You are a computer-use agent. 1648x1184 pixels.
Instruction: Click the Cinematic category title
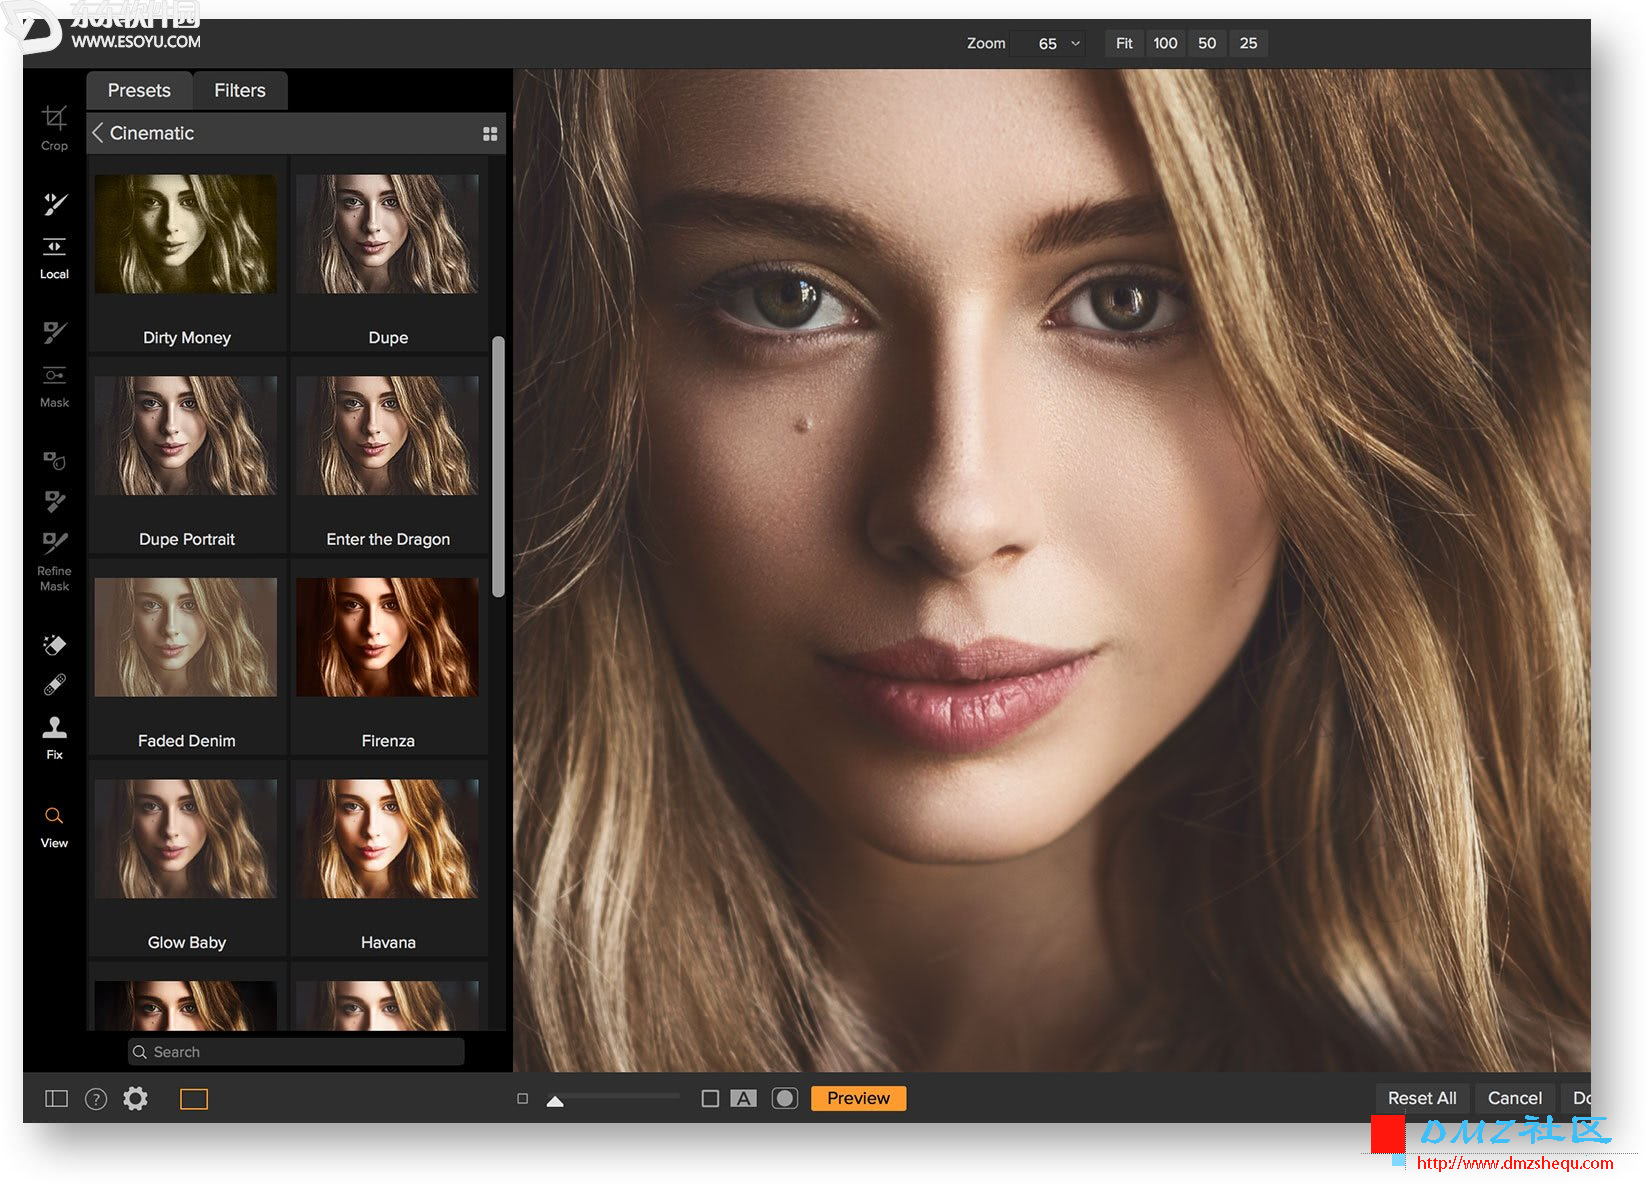(x=152, y=133)
